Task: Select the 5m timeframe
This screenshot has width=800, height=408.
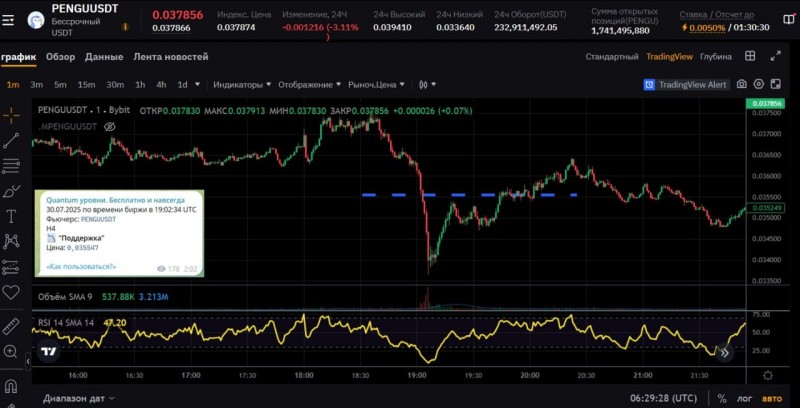Action: [60, 85]
